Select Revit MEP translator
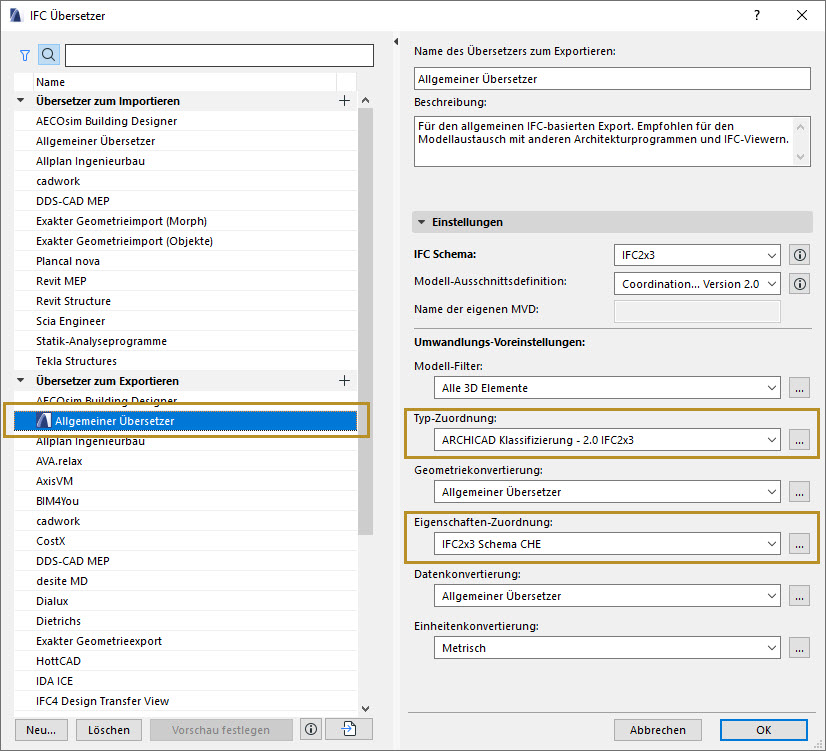 coord(186,281)
